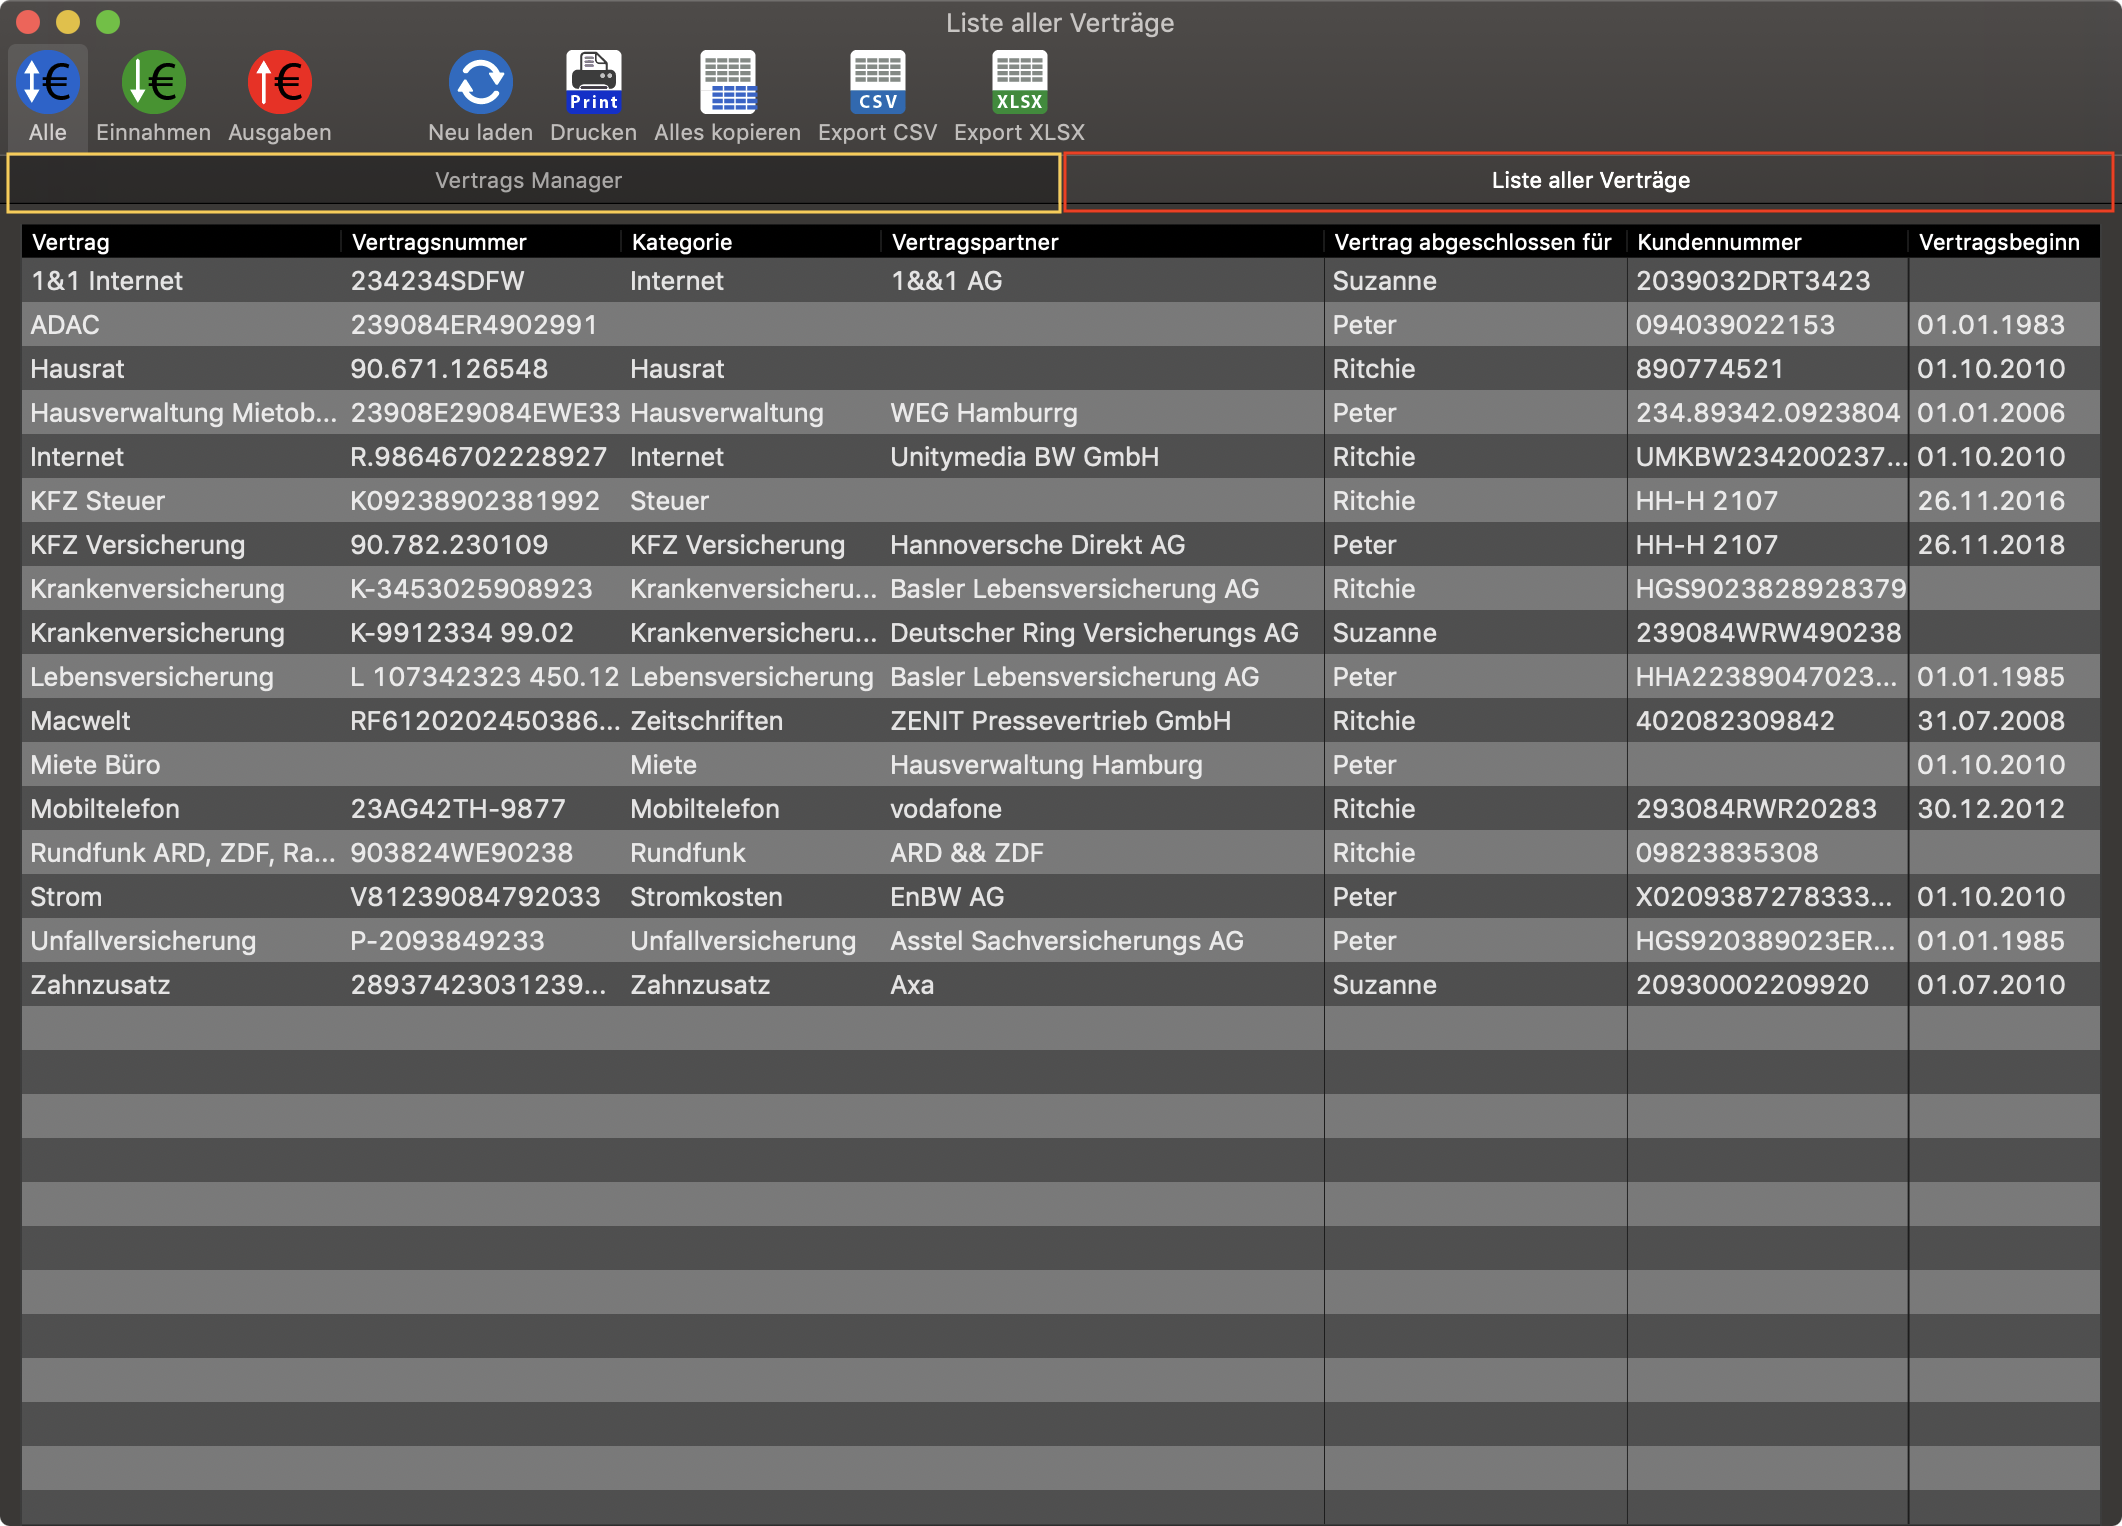Image resolution: width=2122 pixels, height=1526 pixels.
Task: Click contract number 90.671.126548
Action: 449,369
